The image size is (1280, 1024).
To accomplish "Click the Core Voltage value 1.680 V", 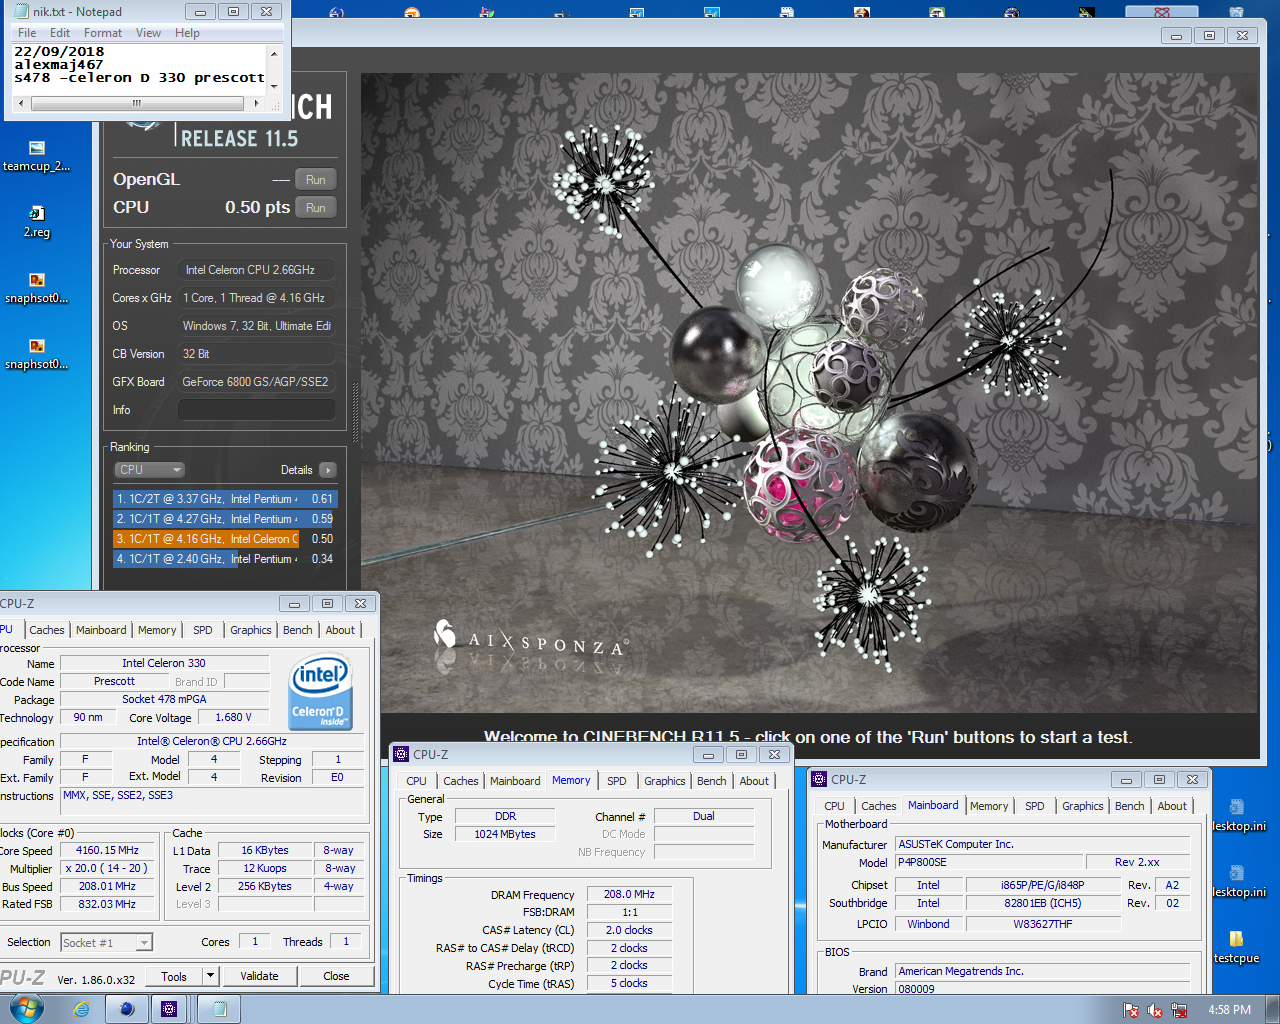I will tap(233, 717).
